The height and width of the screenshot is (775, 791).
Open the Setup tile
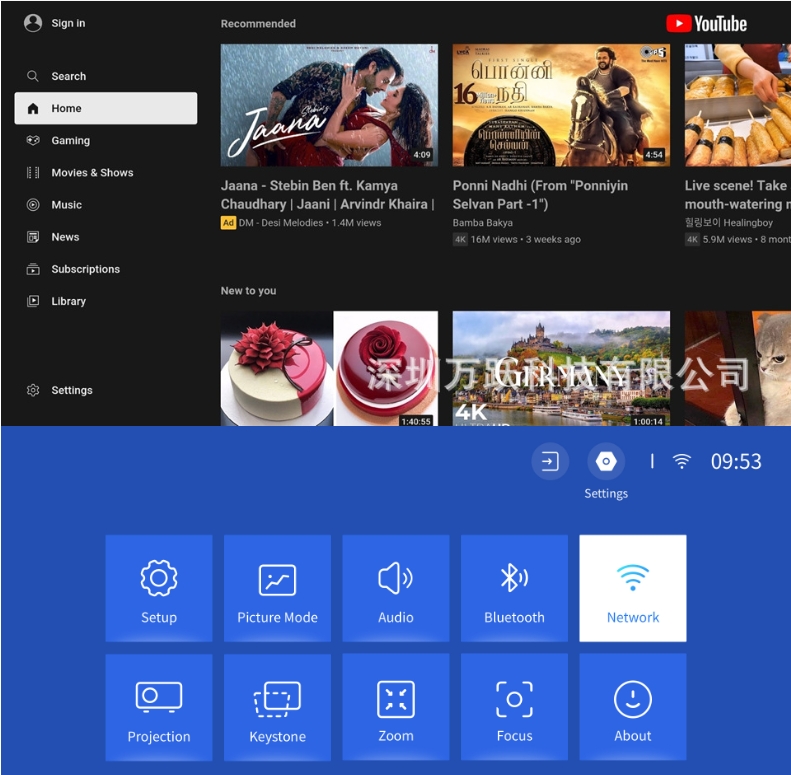pyautogui.click(x=159, y=588)
